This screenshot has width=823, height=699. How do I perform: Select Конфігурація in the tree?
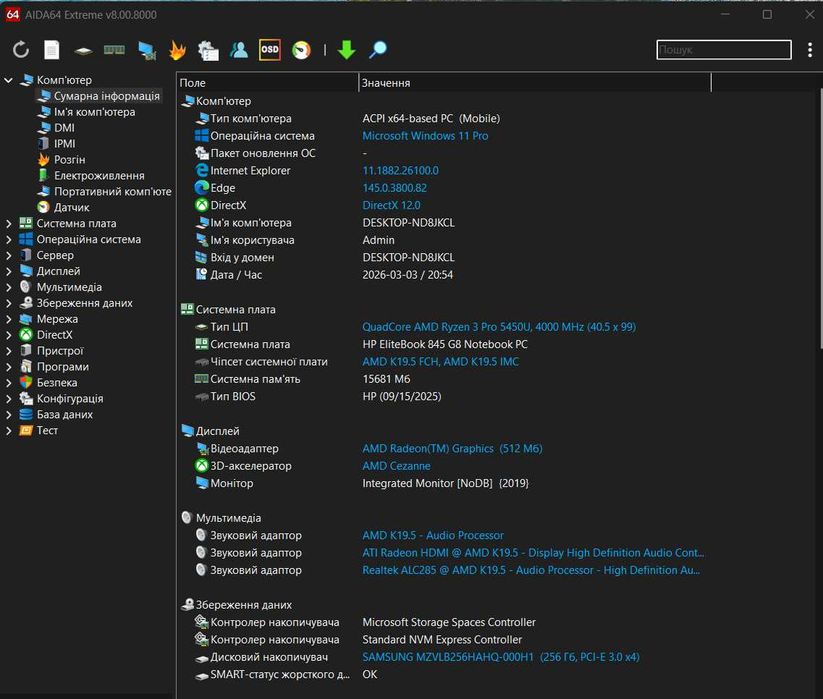pyautogui.click(x=70, y=398)
